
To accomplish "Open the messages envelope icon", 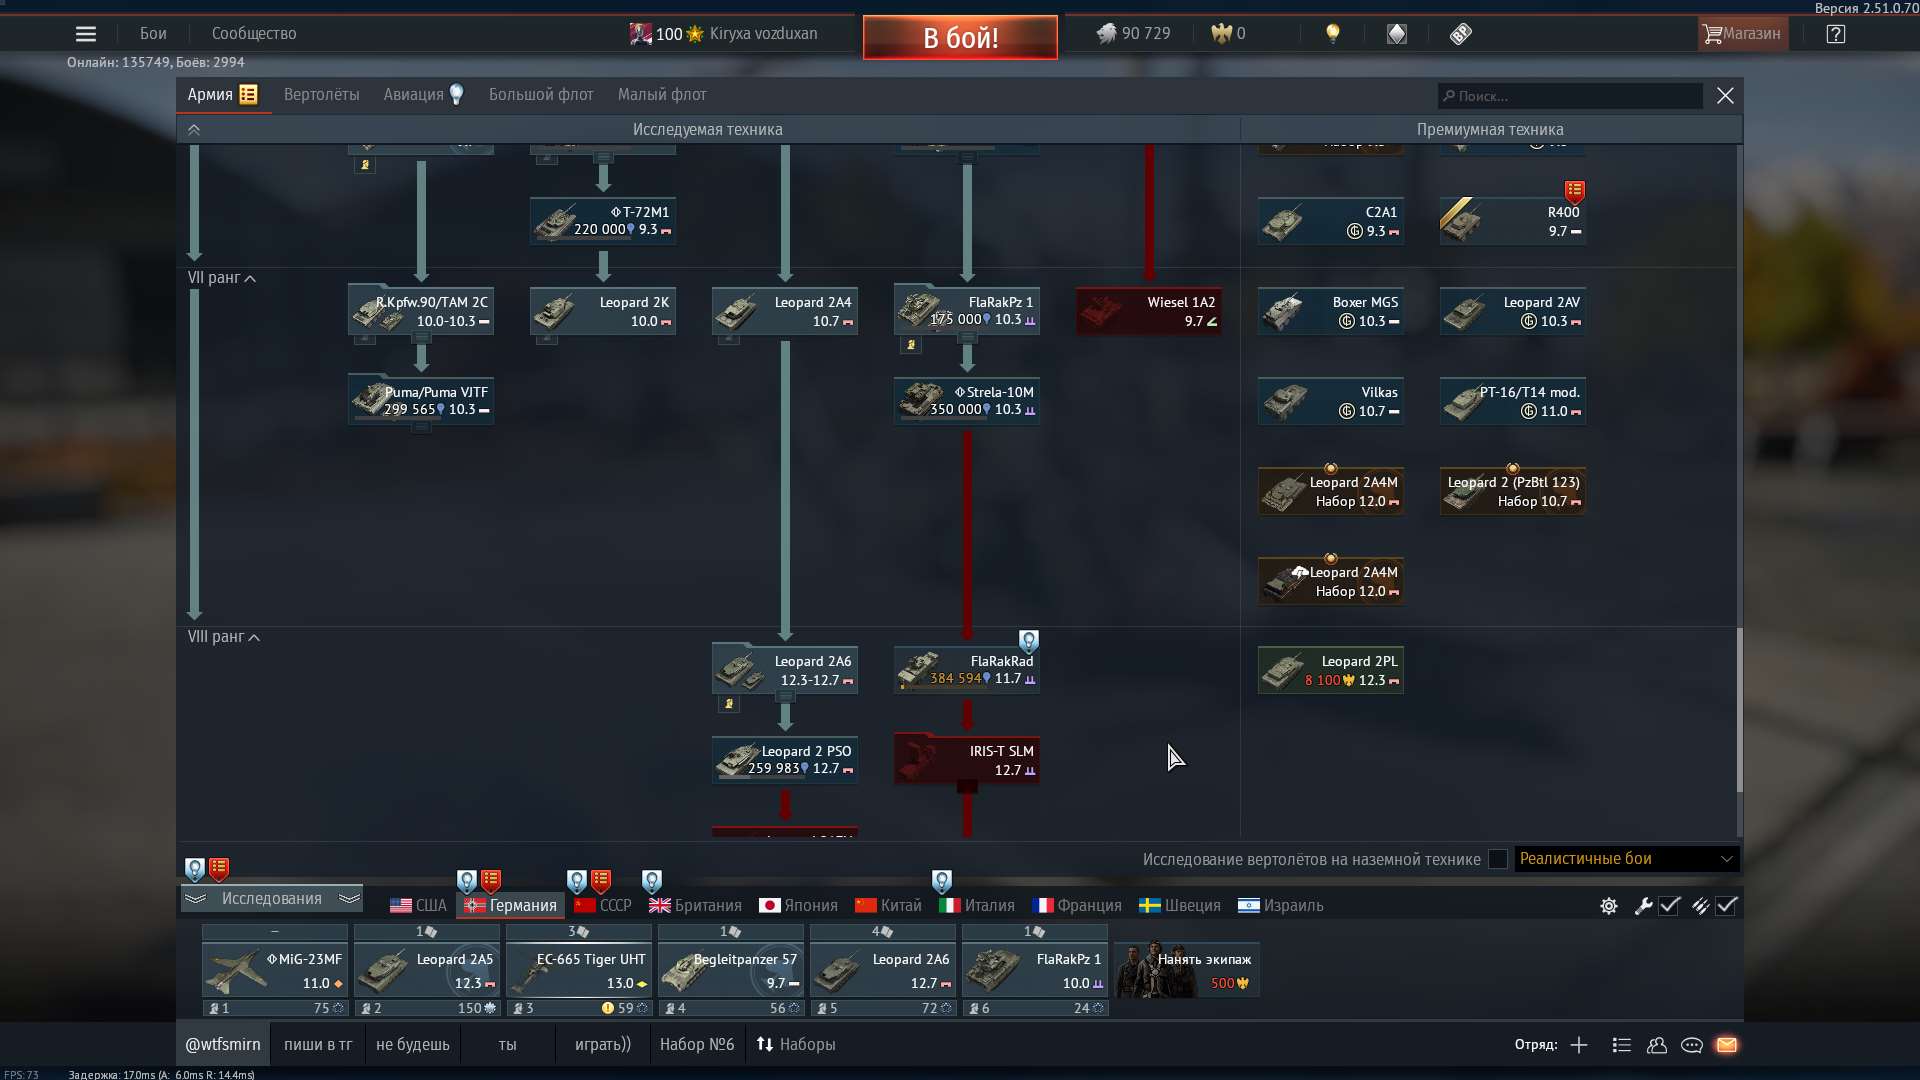I will point(1729,1044).
